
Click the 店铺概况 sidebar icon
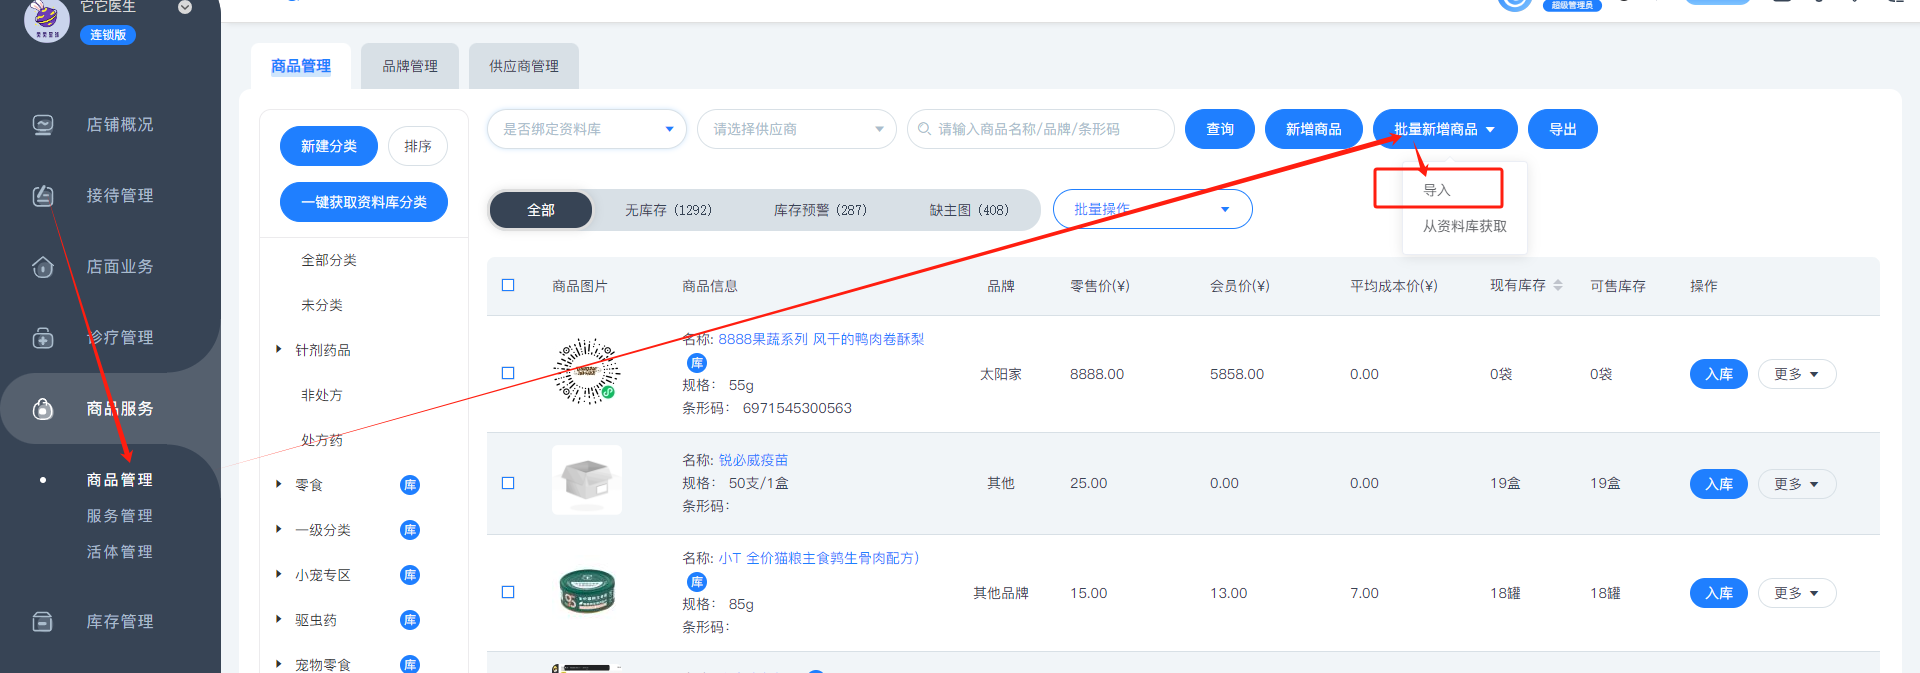pyautogui.click(x=43, y=125)
